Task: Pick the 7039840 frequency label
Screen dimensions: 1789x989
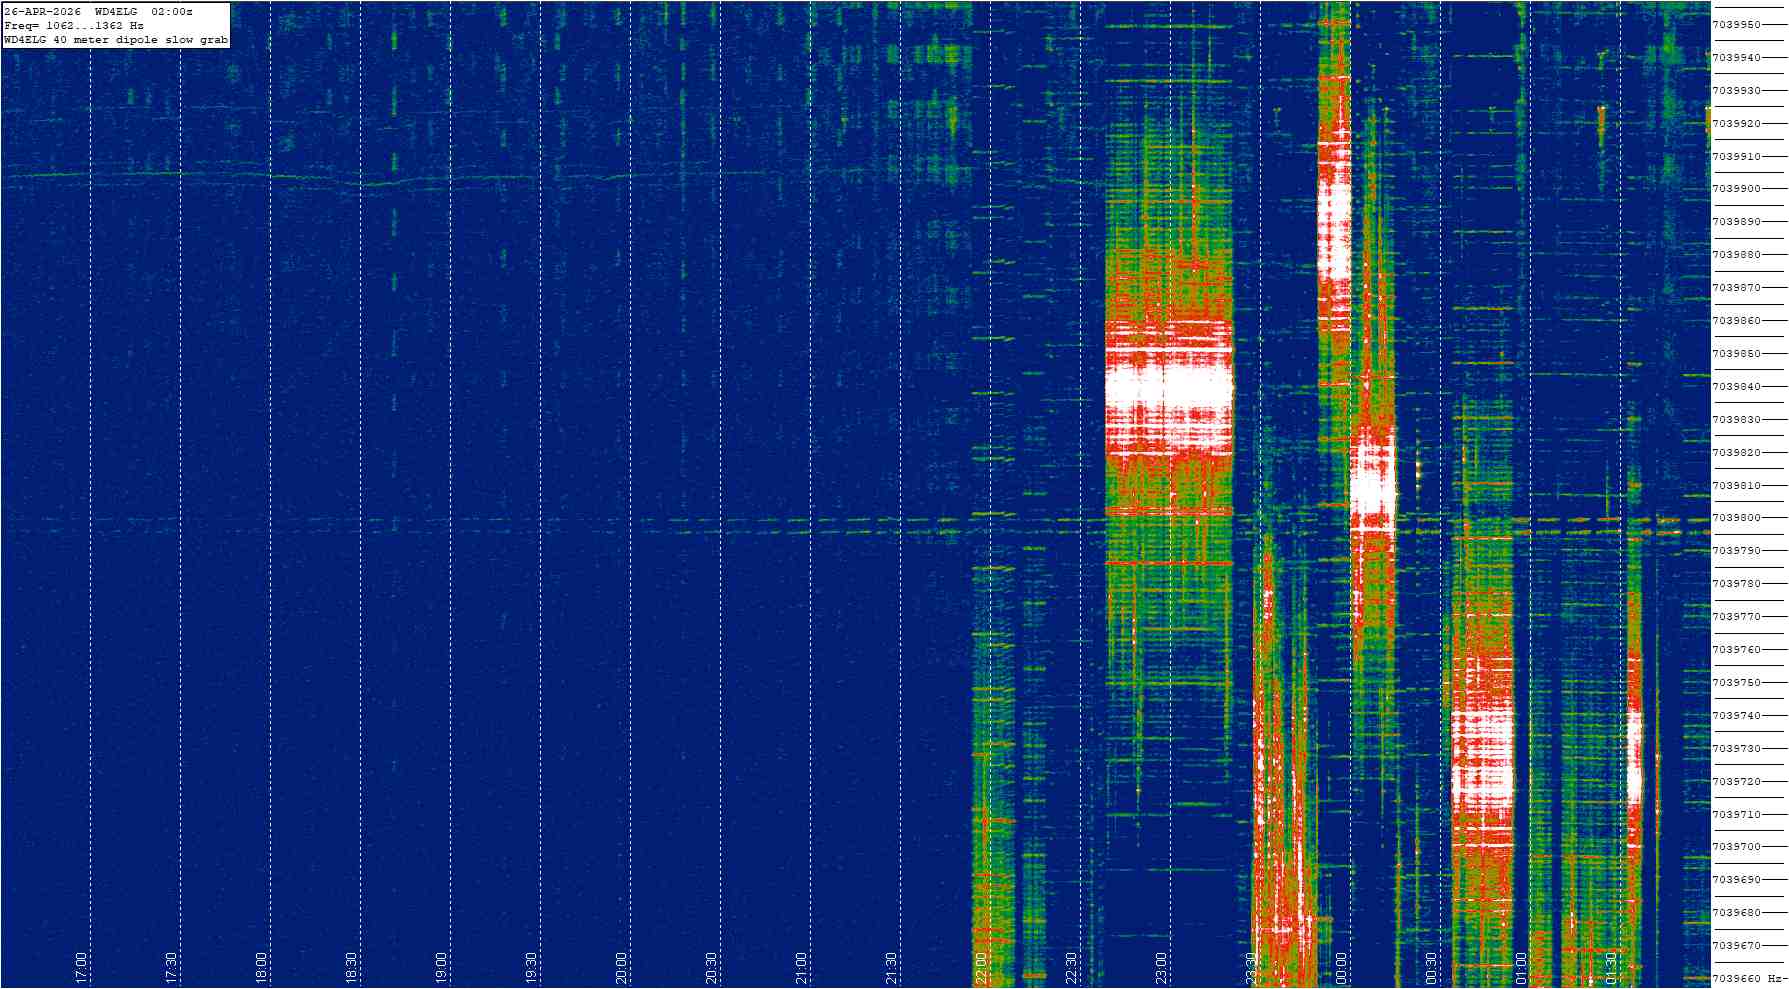Action: pyautogui.click(x=1737, y=386)
